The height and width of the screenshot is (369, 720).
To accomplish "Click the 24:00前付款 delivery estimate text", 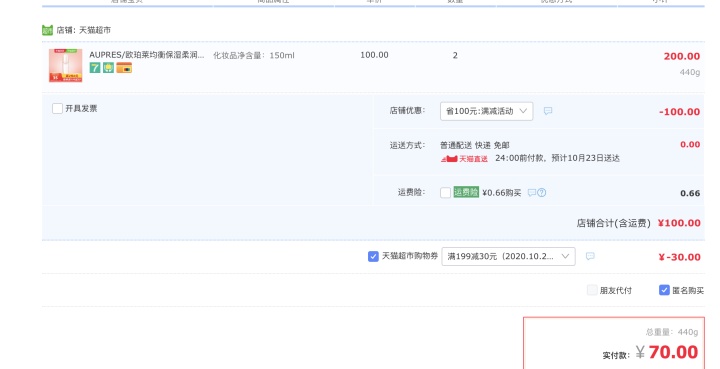I will click(x=557, y=158).
